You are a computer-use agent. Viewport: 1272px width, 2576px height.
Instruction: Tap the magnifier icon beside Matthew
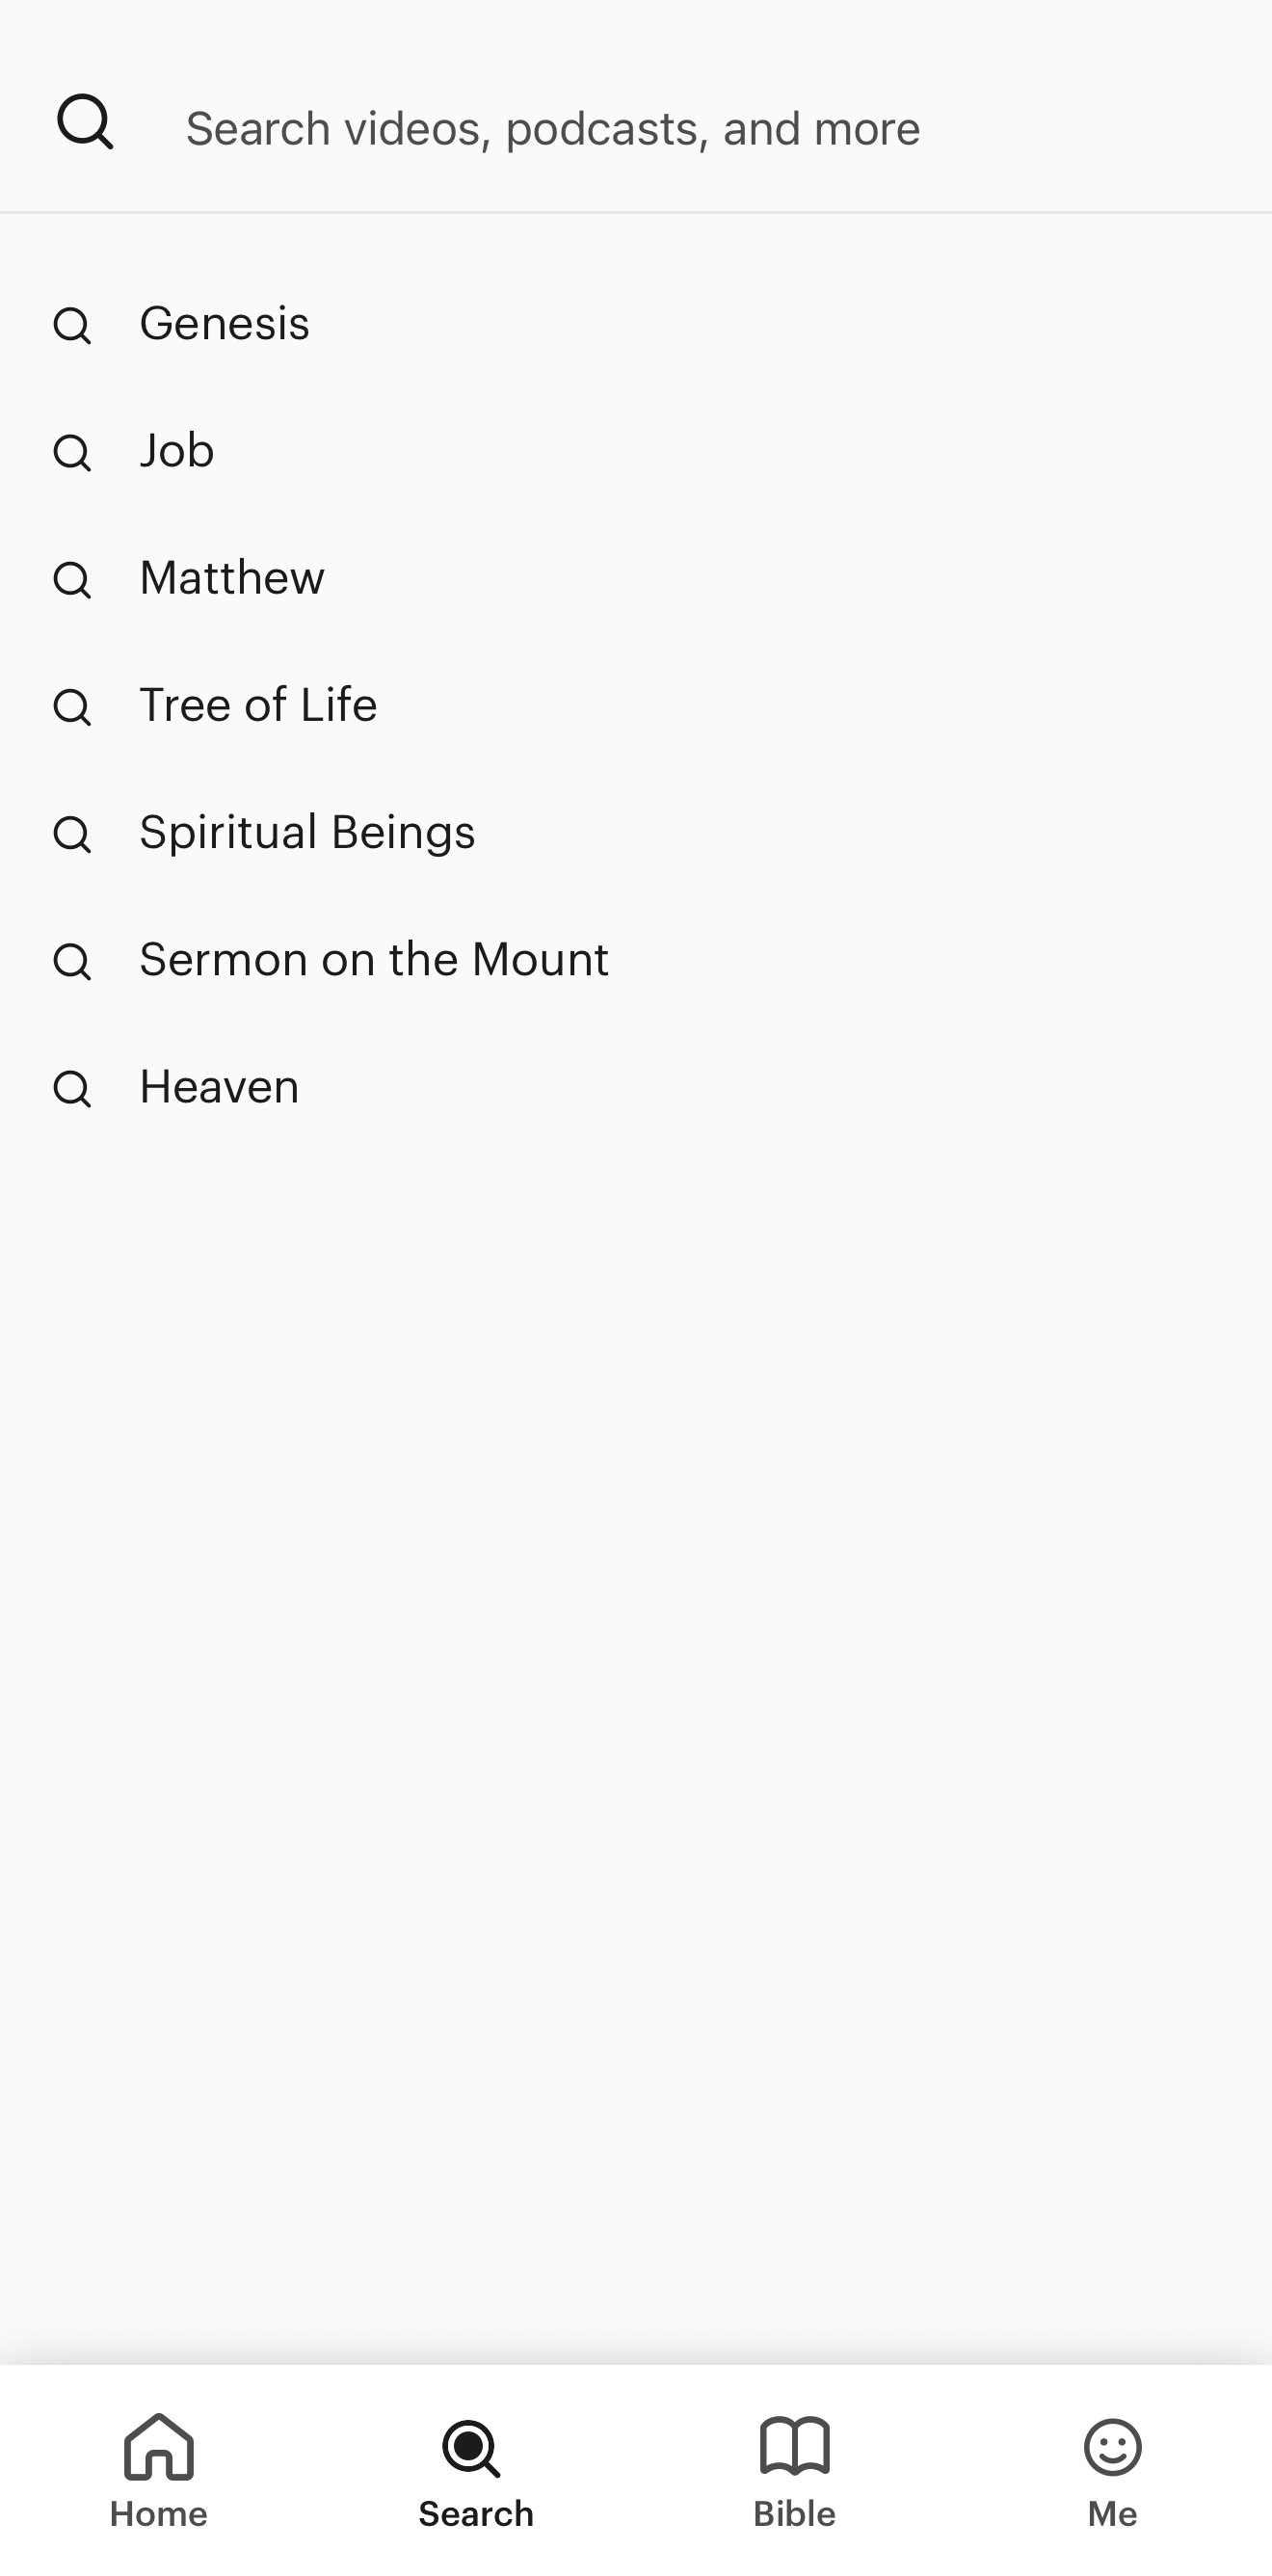click(72, 580)
